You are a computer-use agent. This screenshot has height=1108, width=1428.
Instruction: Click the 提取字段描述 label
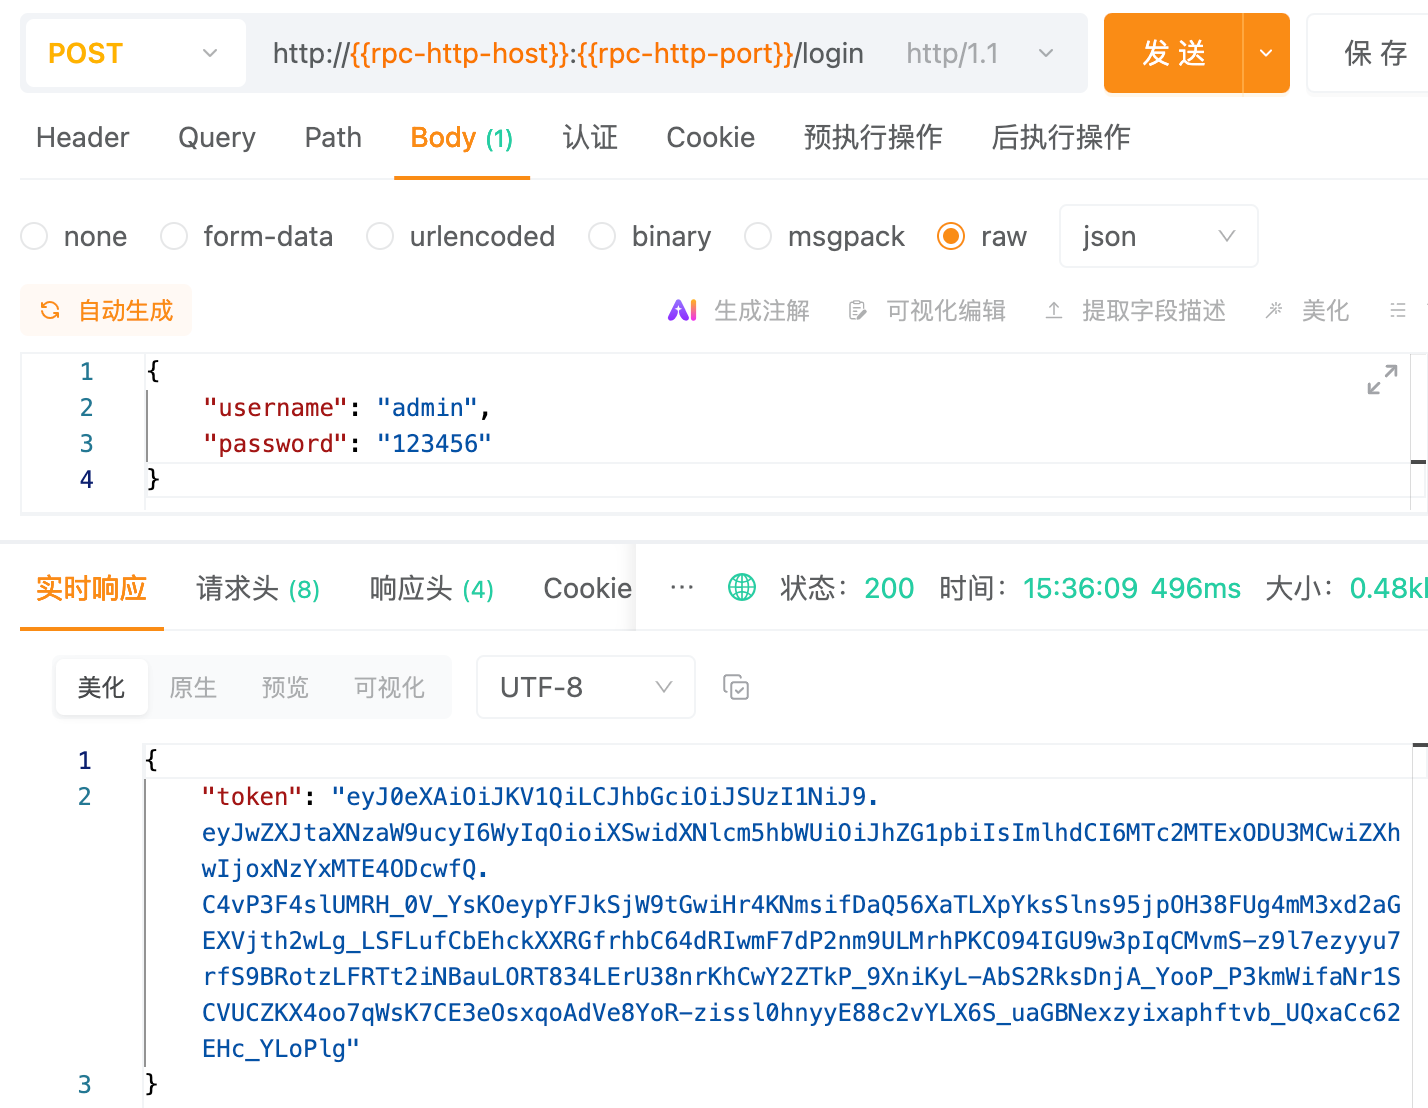point(1154,311)
